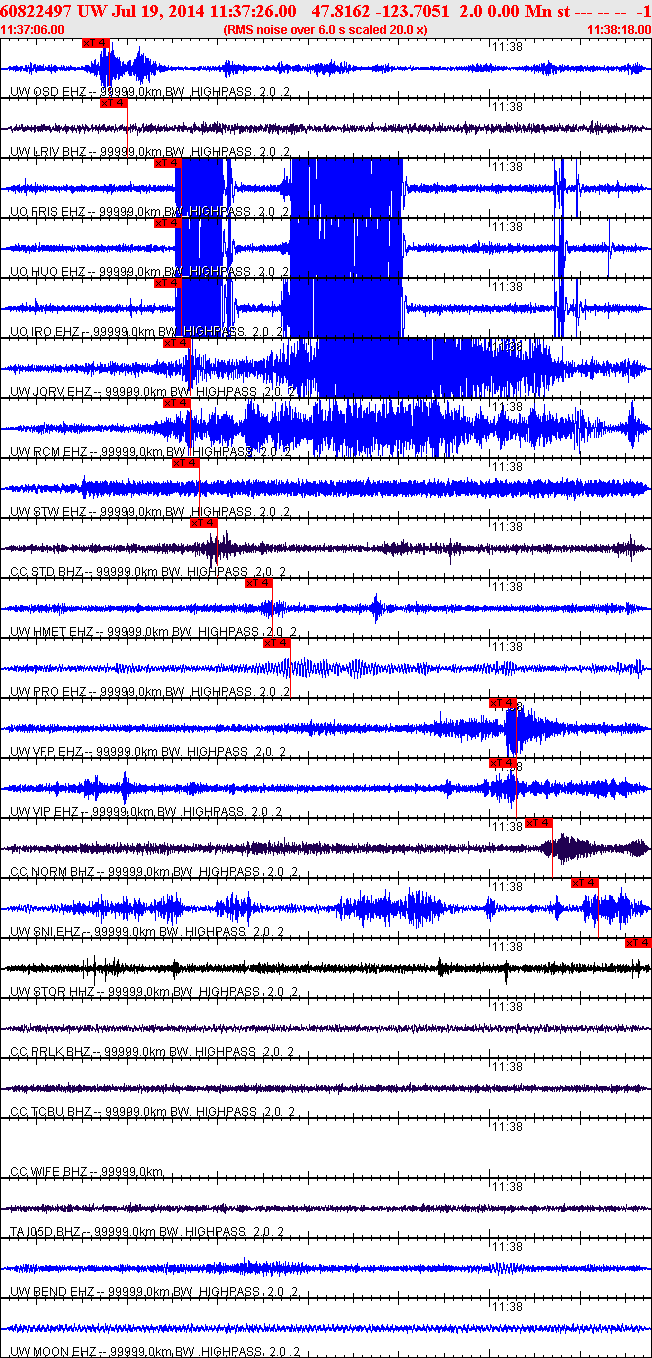Select the 'UO FRIS EHZ' station label

48,212
